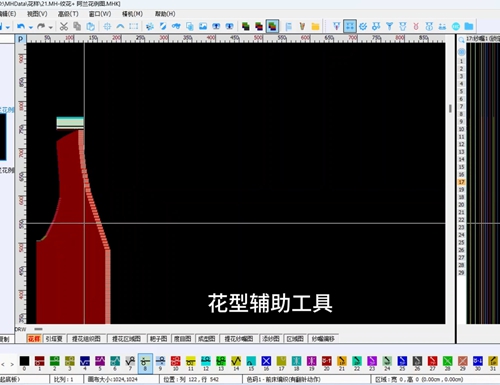
Task: Select the crosshair target tool icon
Action: pyautogui.click(x=107, y=26)
